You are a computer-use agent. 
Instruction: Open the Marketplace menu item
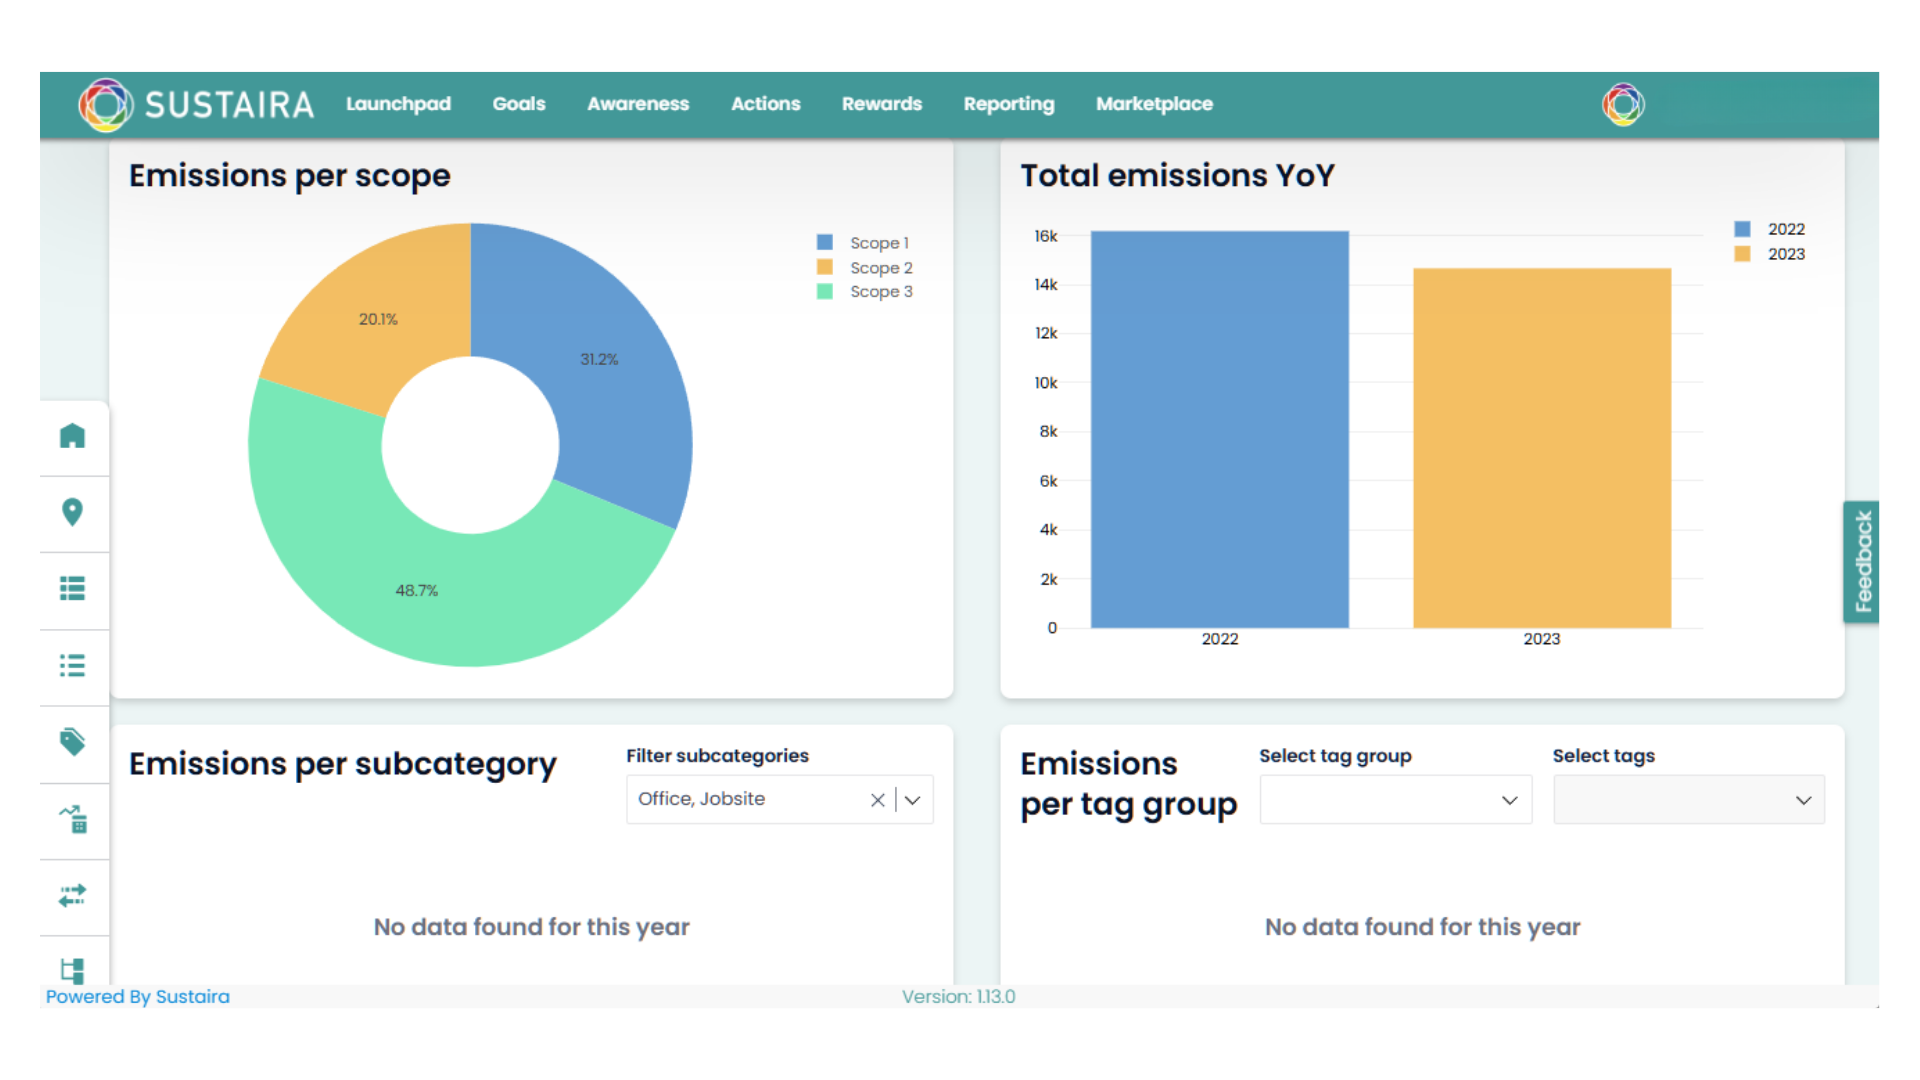point(1154,104)
